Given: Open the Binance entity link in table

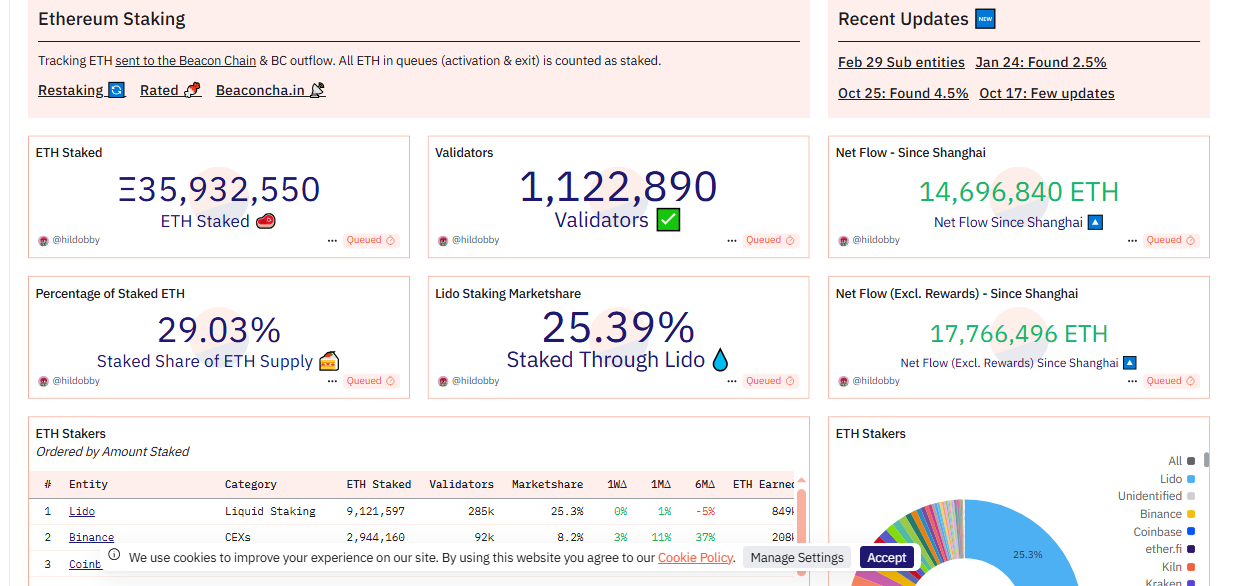Looking at the screenshot, I should [x=91, y=537].
